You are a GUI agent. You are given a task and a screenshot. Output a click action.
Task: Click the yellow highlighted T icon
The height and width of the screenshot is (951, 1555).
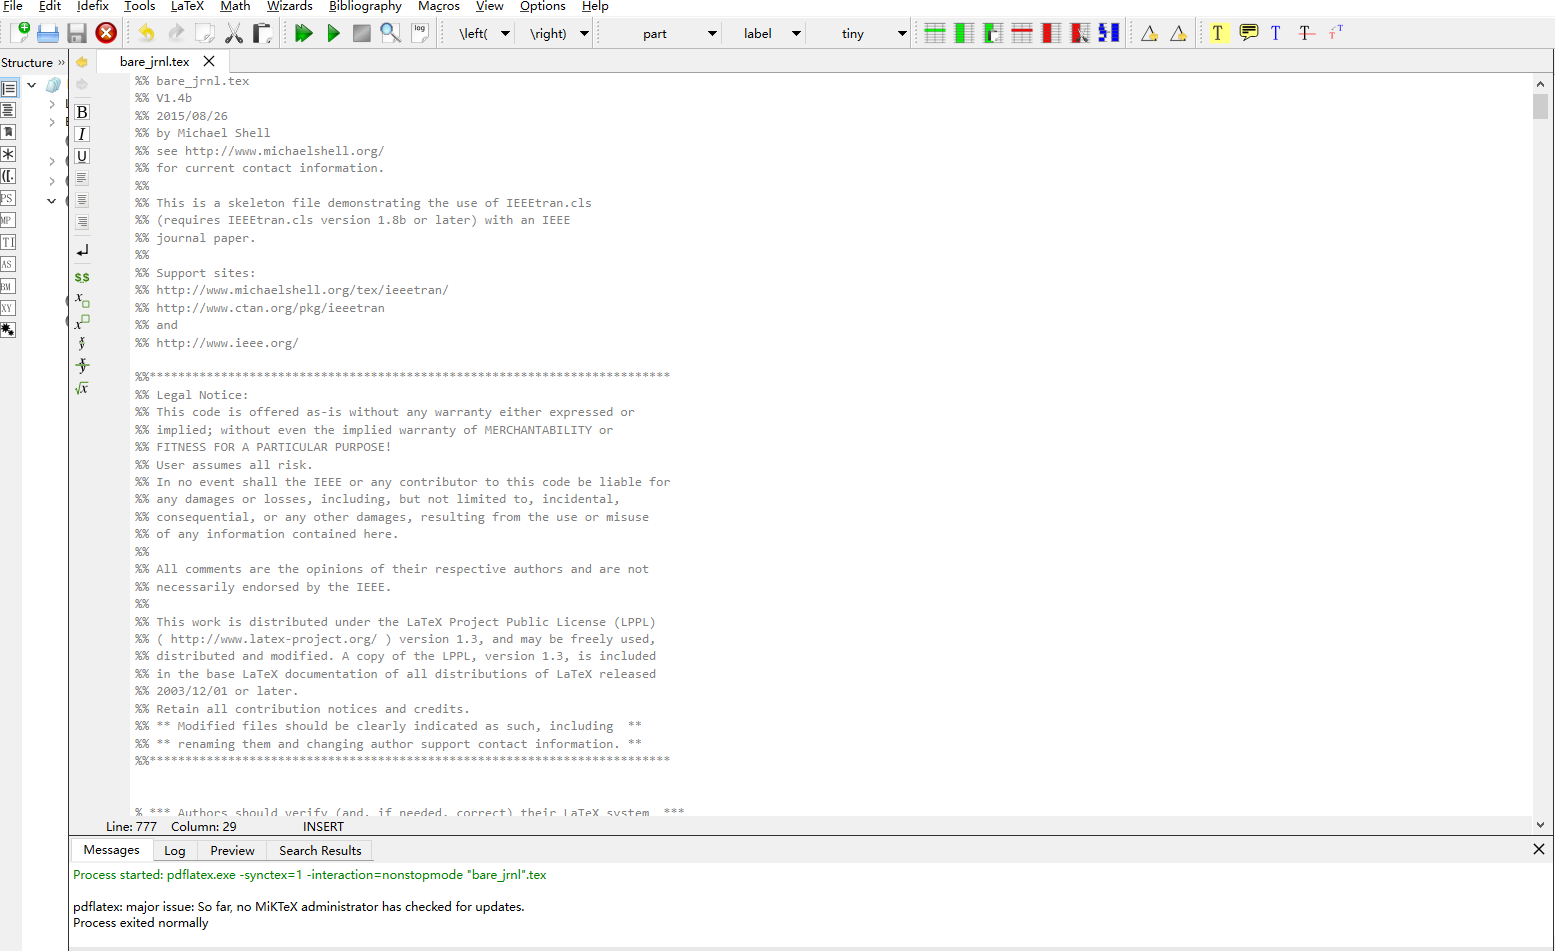click(1218, 33)
